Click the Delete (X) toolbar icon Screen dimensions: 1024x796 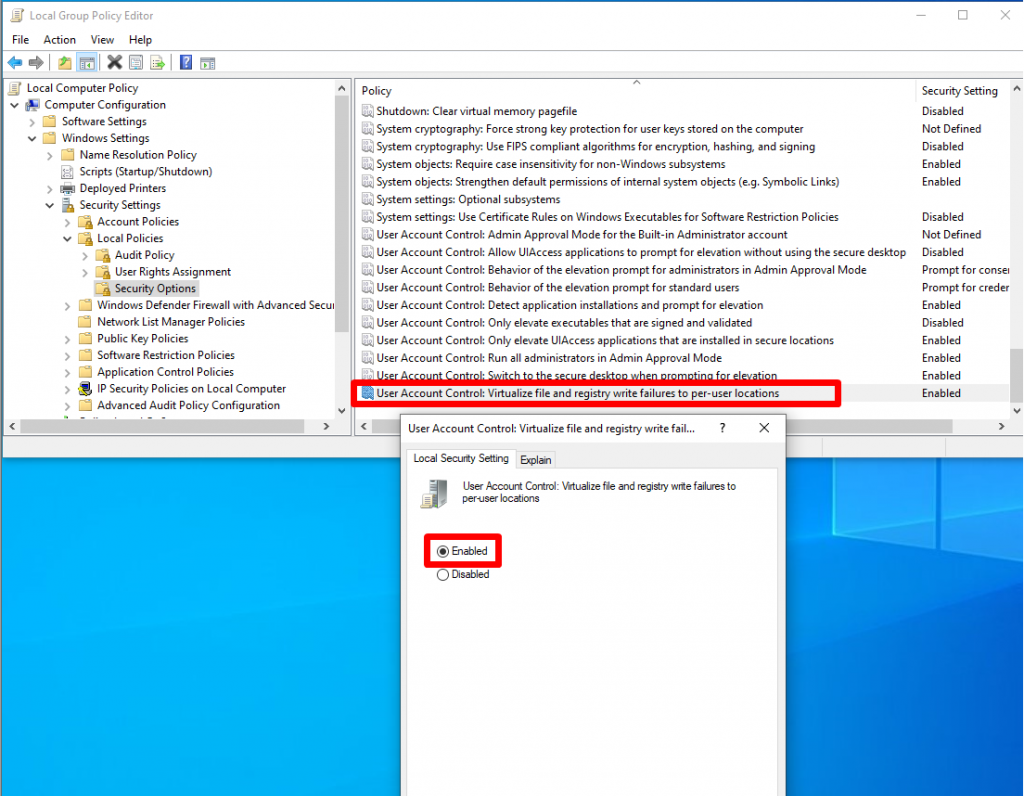click(113, 62)
